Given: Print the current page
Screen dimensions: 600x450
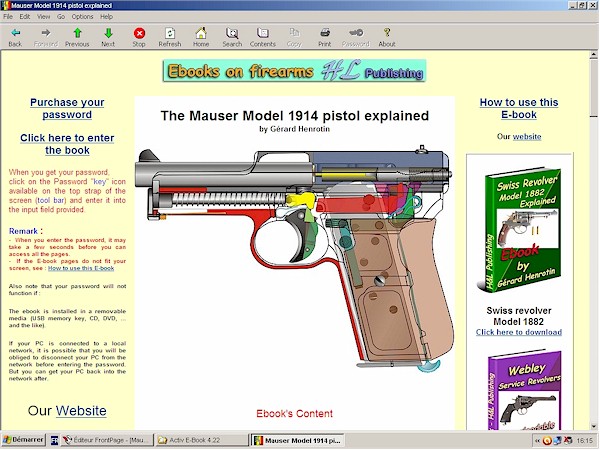Looking at the screenshot, I should [x=324, y=37].
